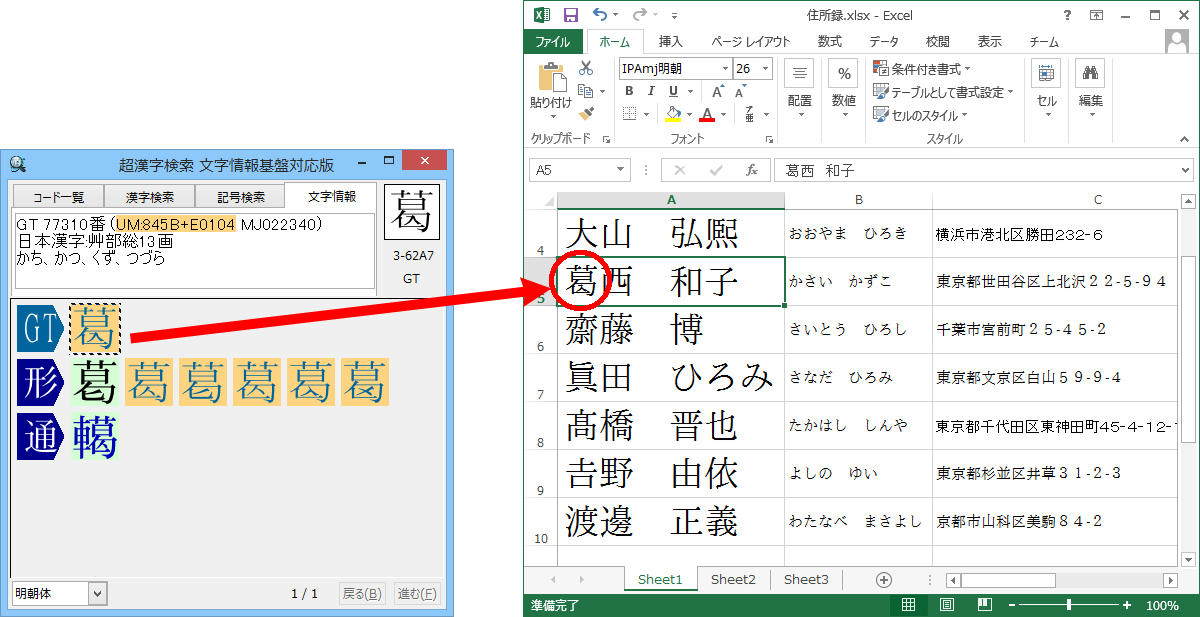This screenshot has height=617, width=1200.
Task: Open the 編集 binoculars editing group
Action: pos(1090,86)
